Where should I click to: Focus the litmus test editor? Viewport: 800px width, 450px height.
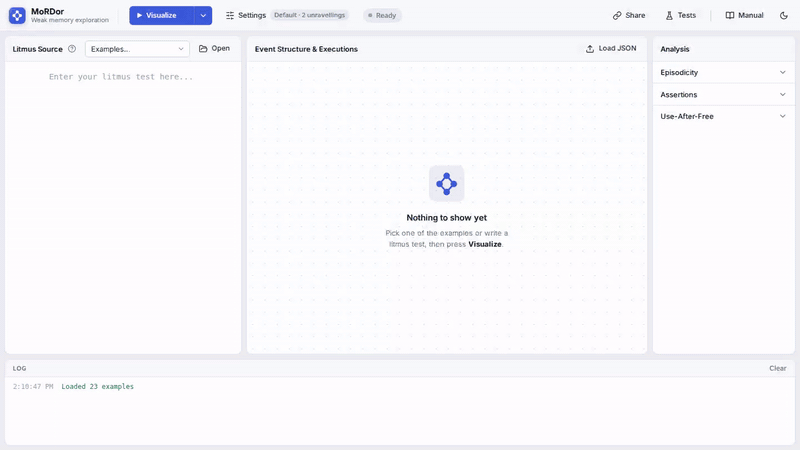point(123,207)
